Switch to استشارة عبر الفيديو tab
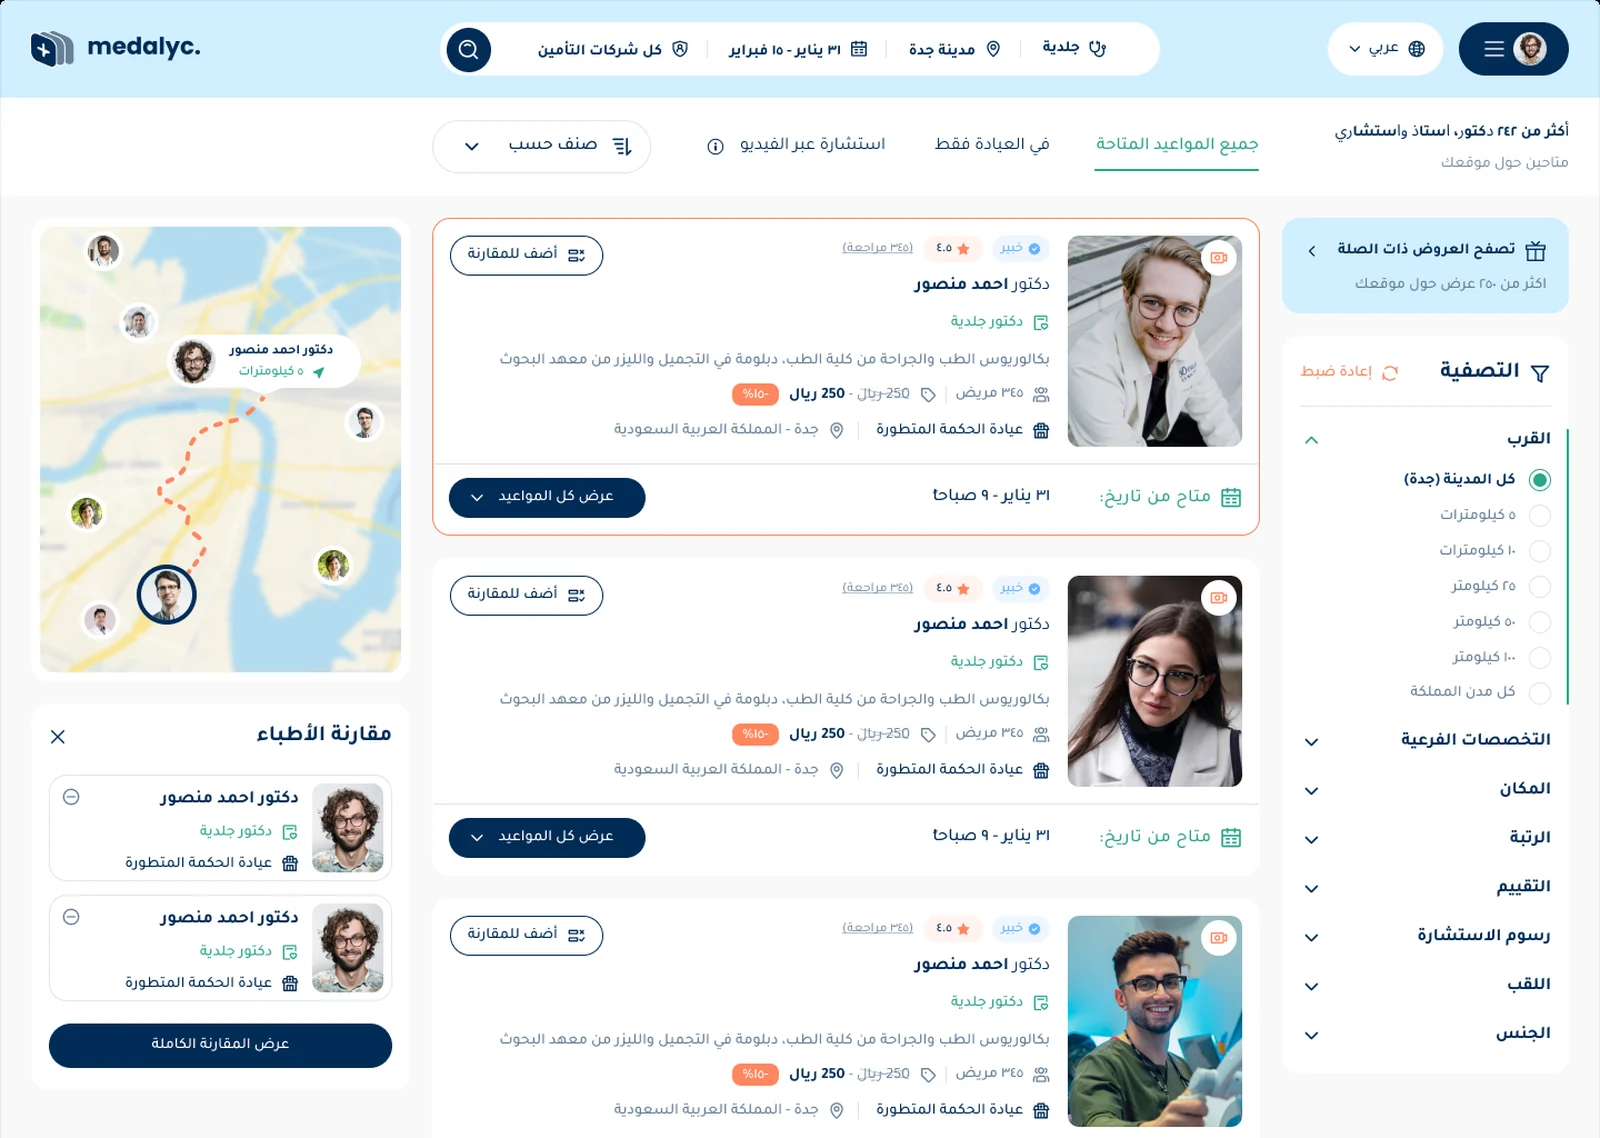 [812, 144]
